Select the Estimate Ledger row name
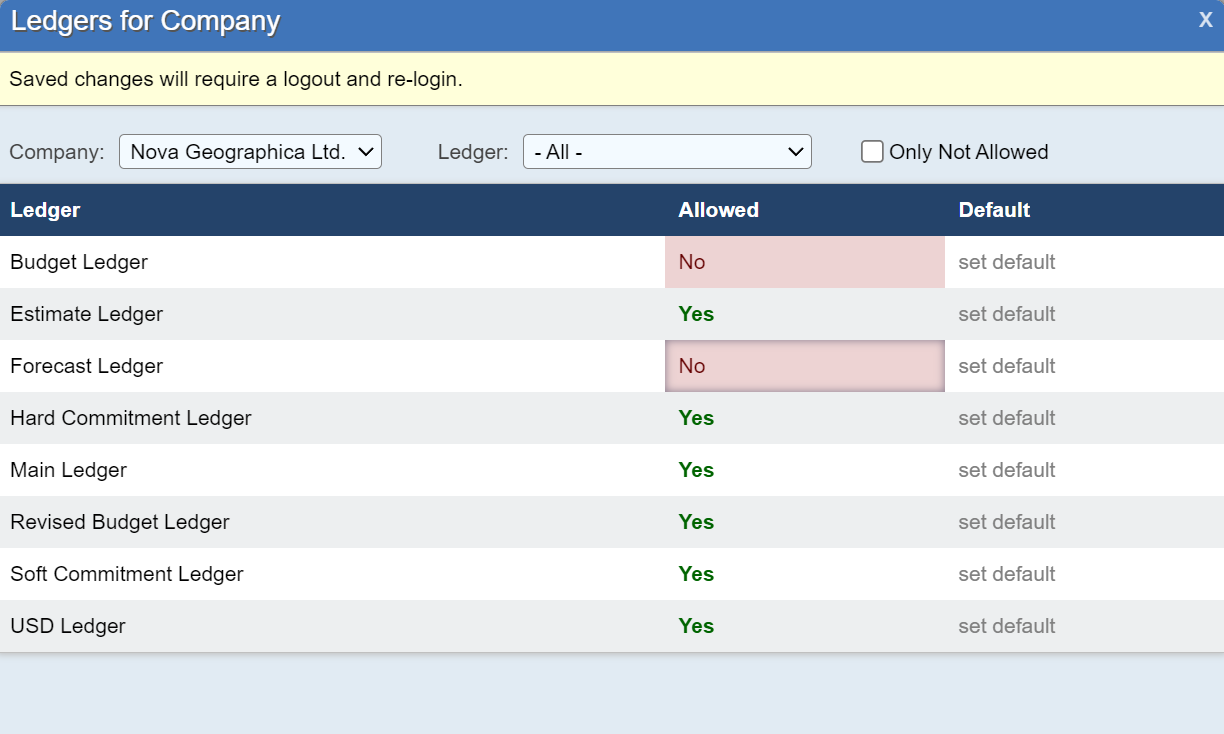 click(86, 314)
